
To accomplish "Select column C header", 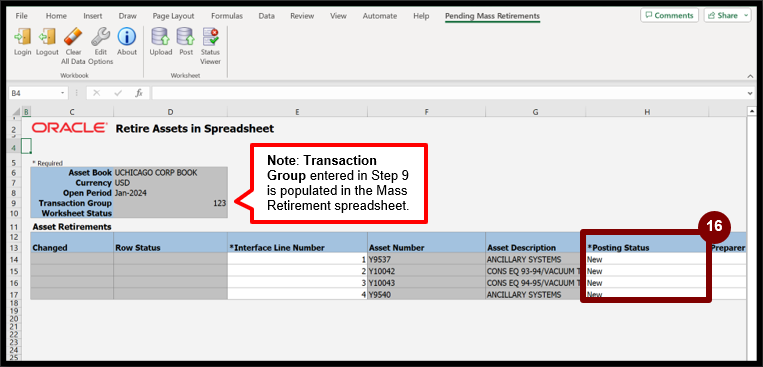I will (x=72, y=112).
